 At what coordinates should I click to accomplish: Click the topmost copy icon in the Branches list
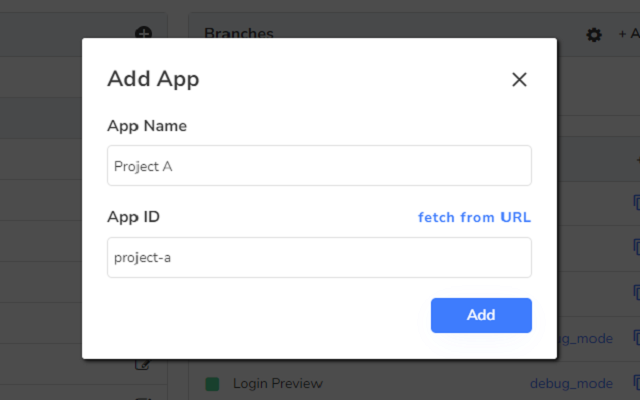(x=636, y=202)
